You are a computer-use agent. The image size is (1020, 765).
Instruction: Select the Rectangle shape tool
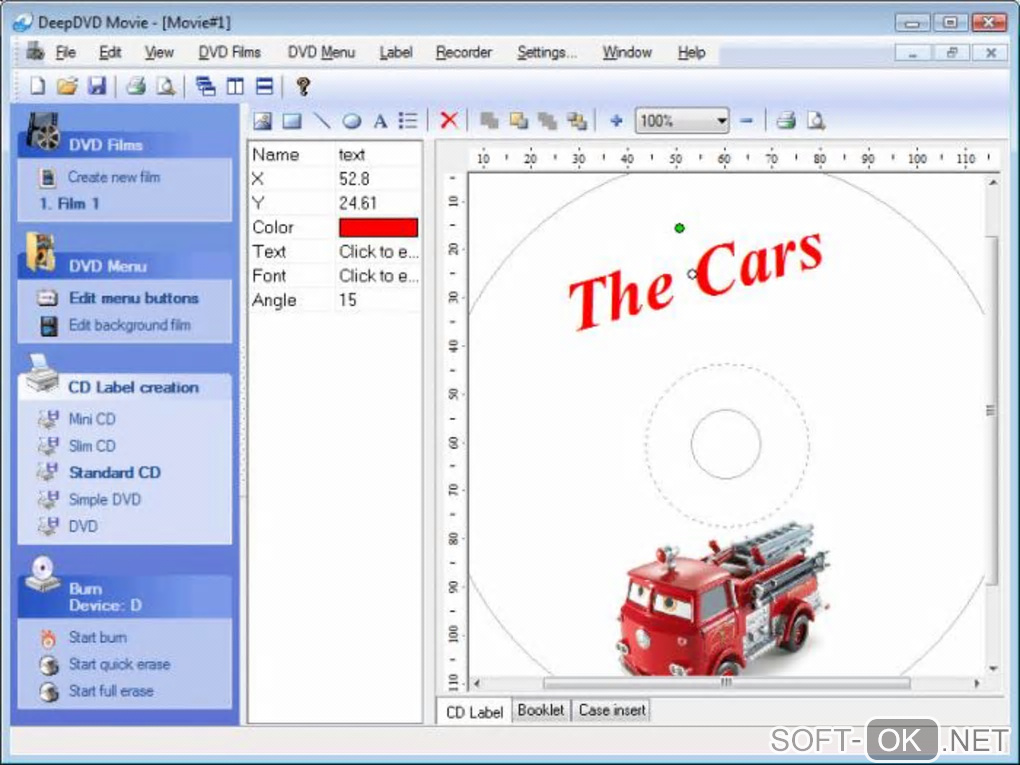[292, 121]
